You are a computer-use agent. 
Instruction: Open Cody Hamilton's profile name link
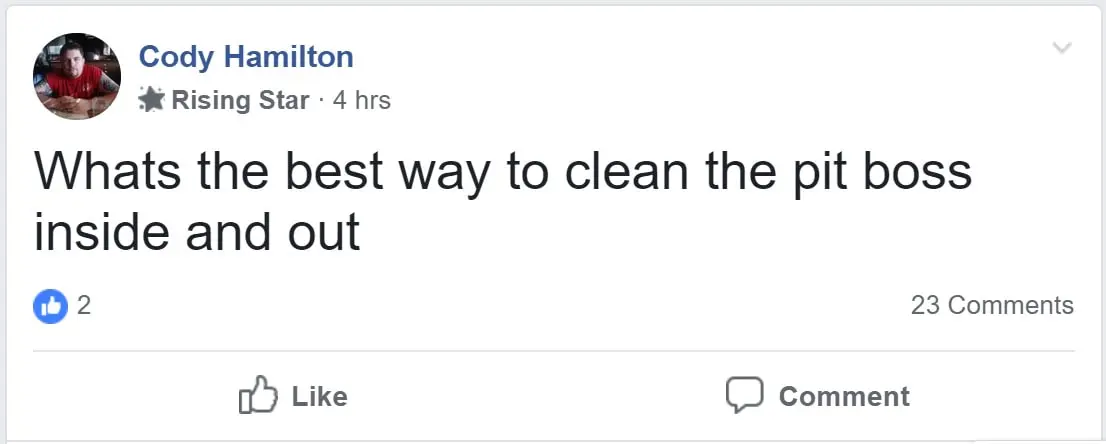(x=246, y=57)
